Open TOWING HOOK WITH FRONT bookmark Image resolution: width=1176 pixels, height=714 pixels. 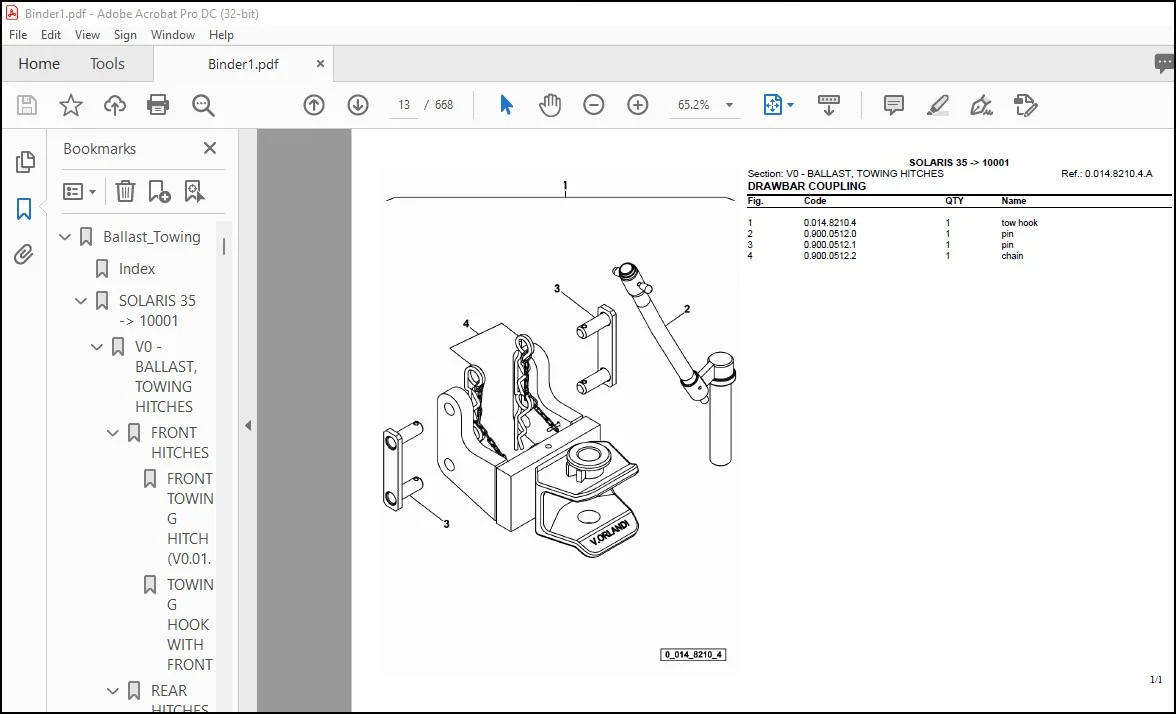190,625
